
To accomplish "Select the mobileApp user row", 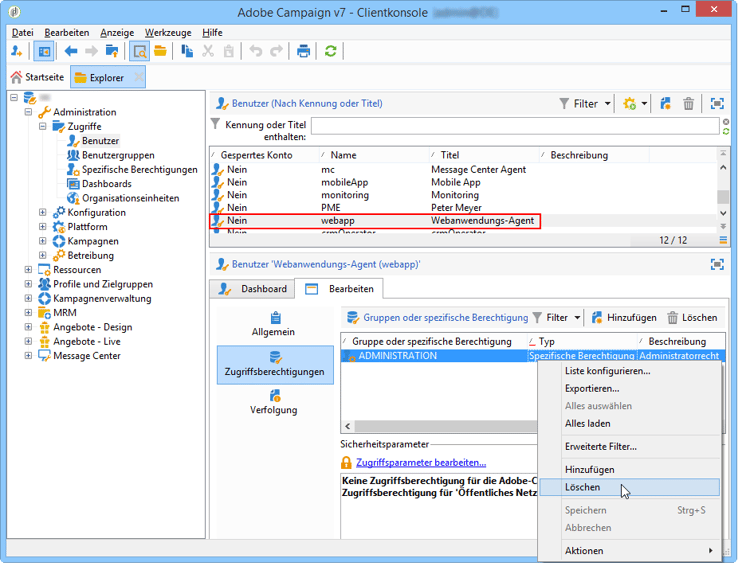I will pos(463,182).
